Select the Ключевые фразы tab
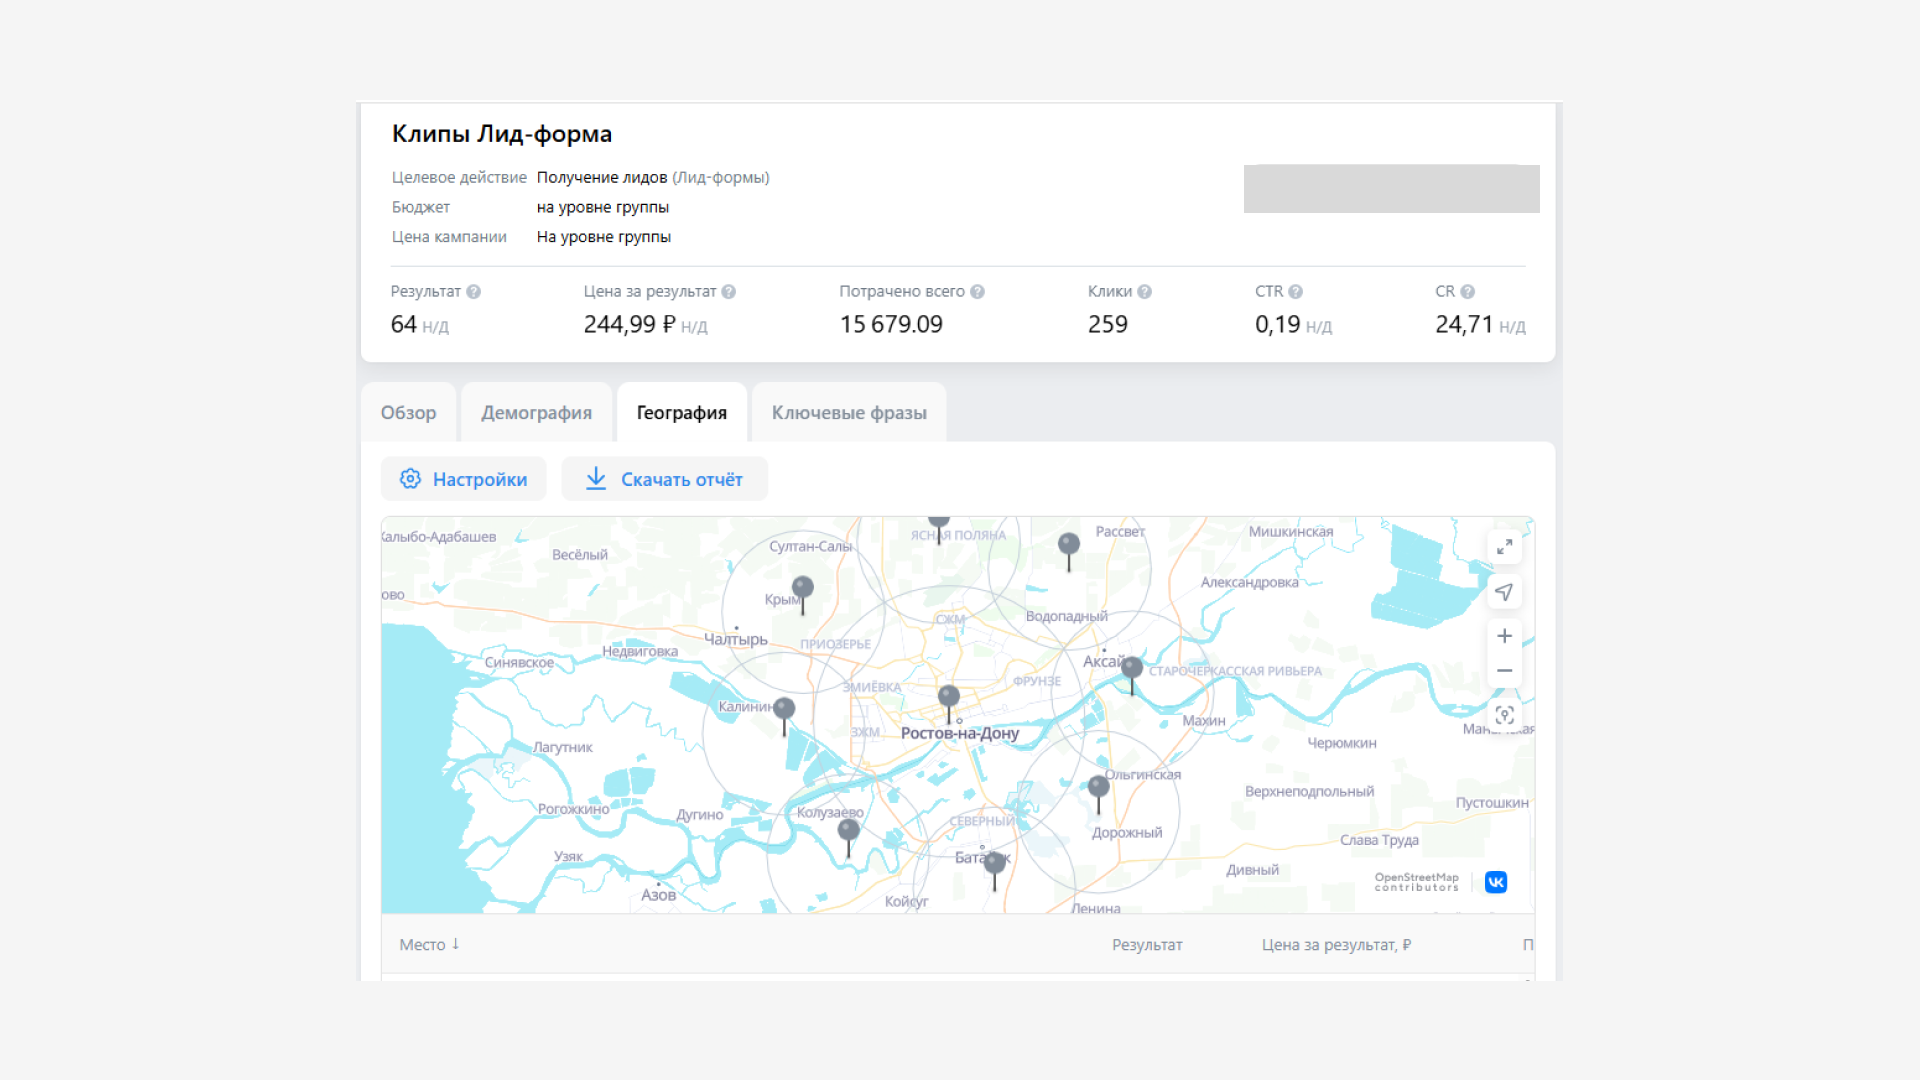The height and width of the screenshot is (1080, 1920). click(x=849, y=413)
